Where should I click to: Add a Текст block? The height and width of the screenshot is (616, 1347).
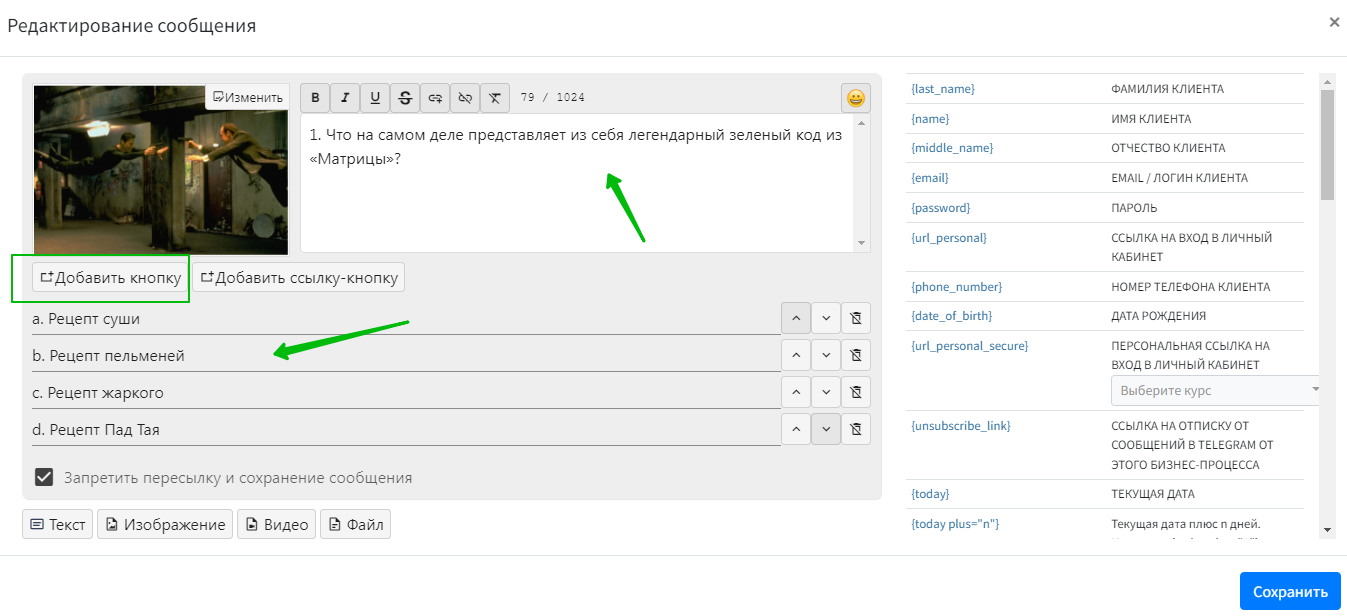58,524
